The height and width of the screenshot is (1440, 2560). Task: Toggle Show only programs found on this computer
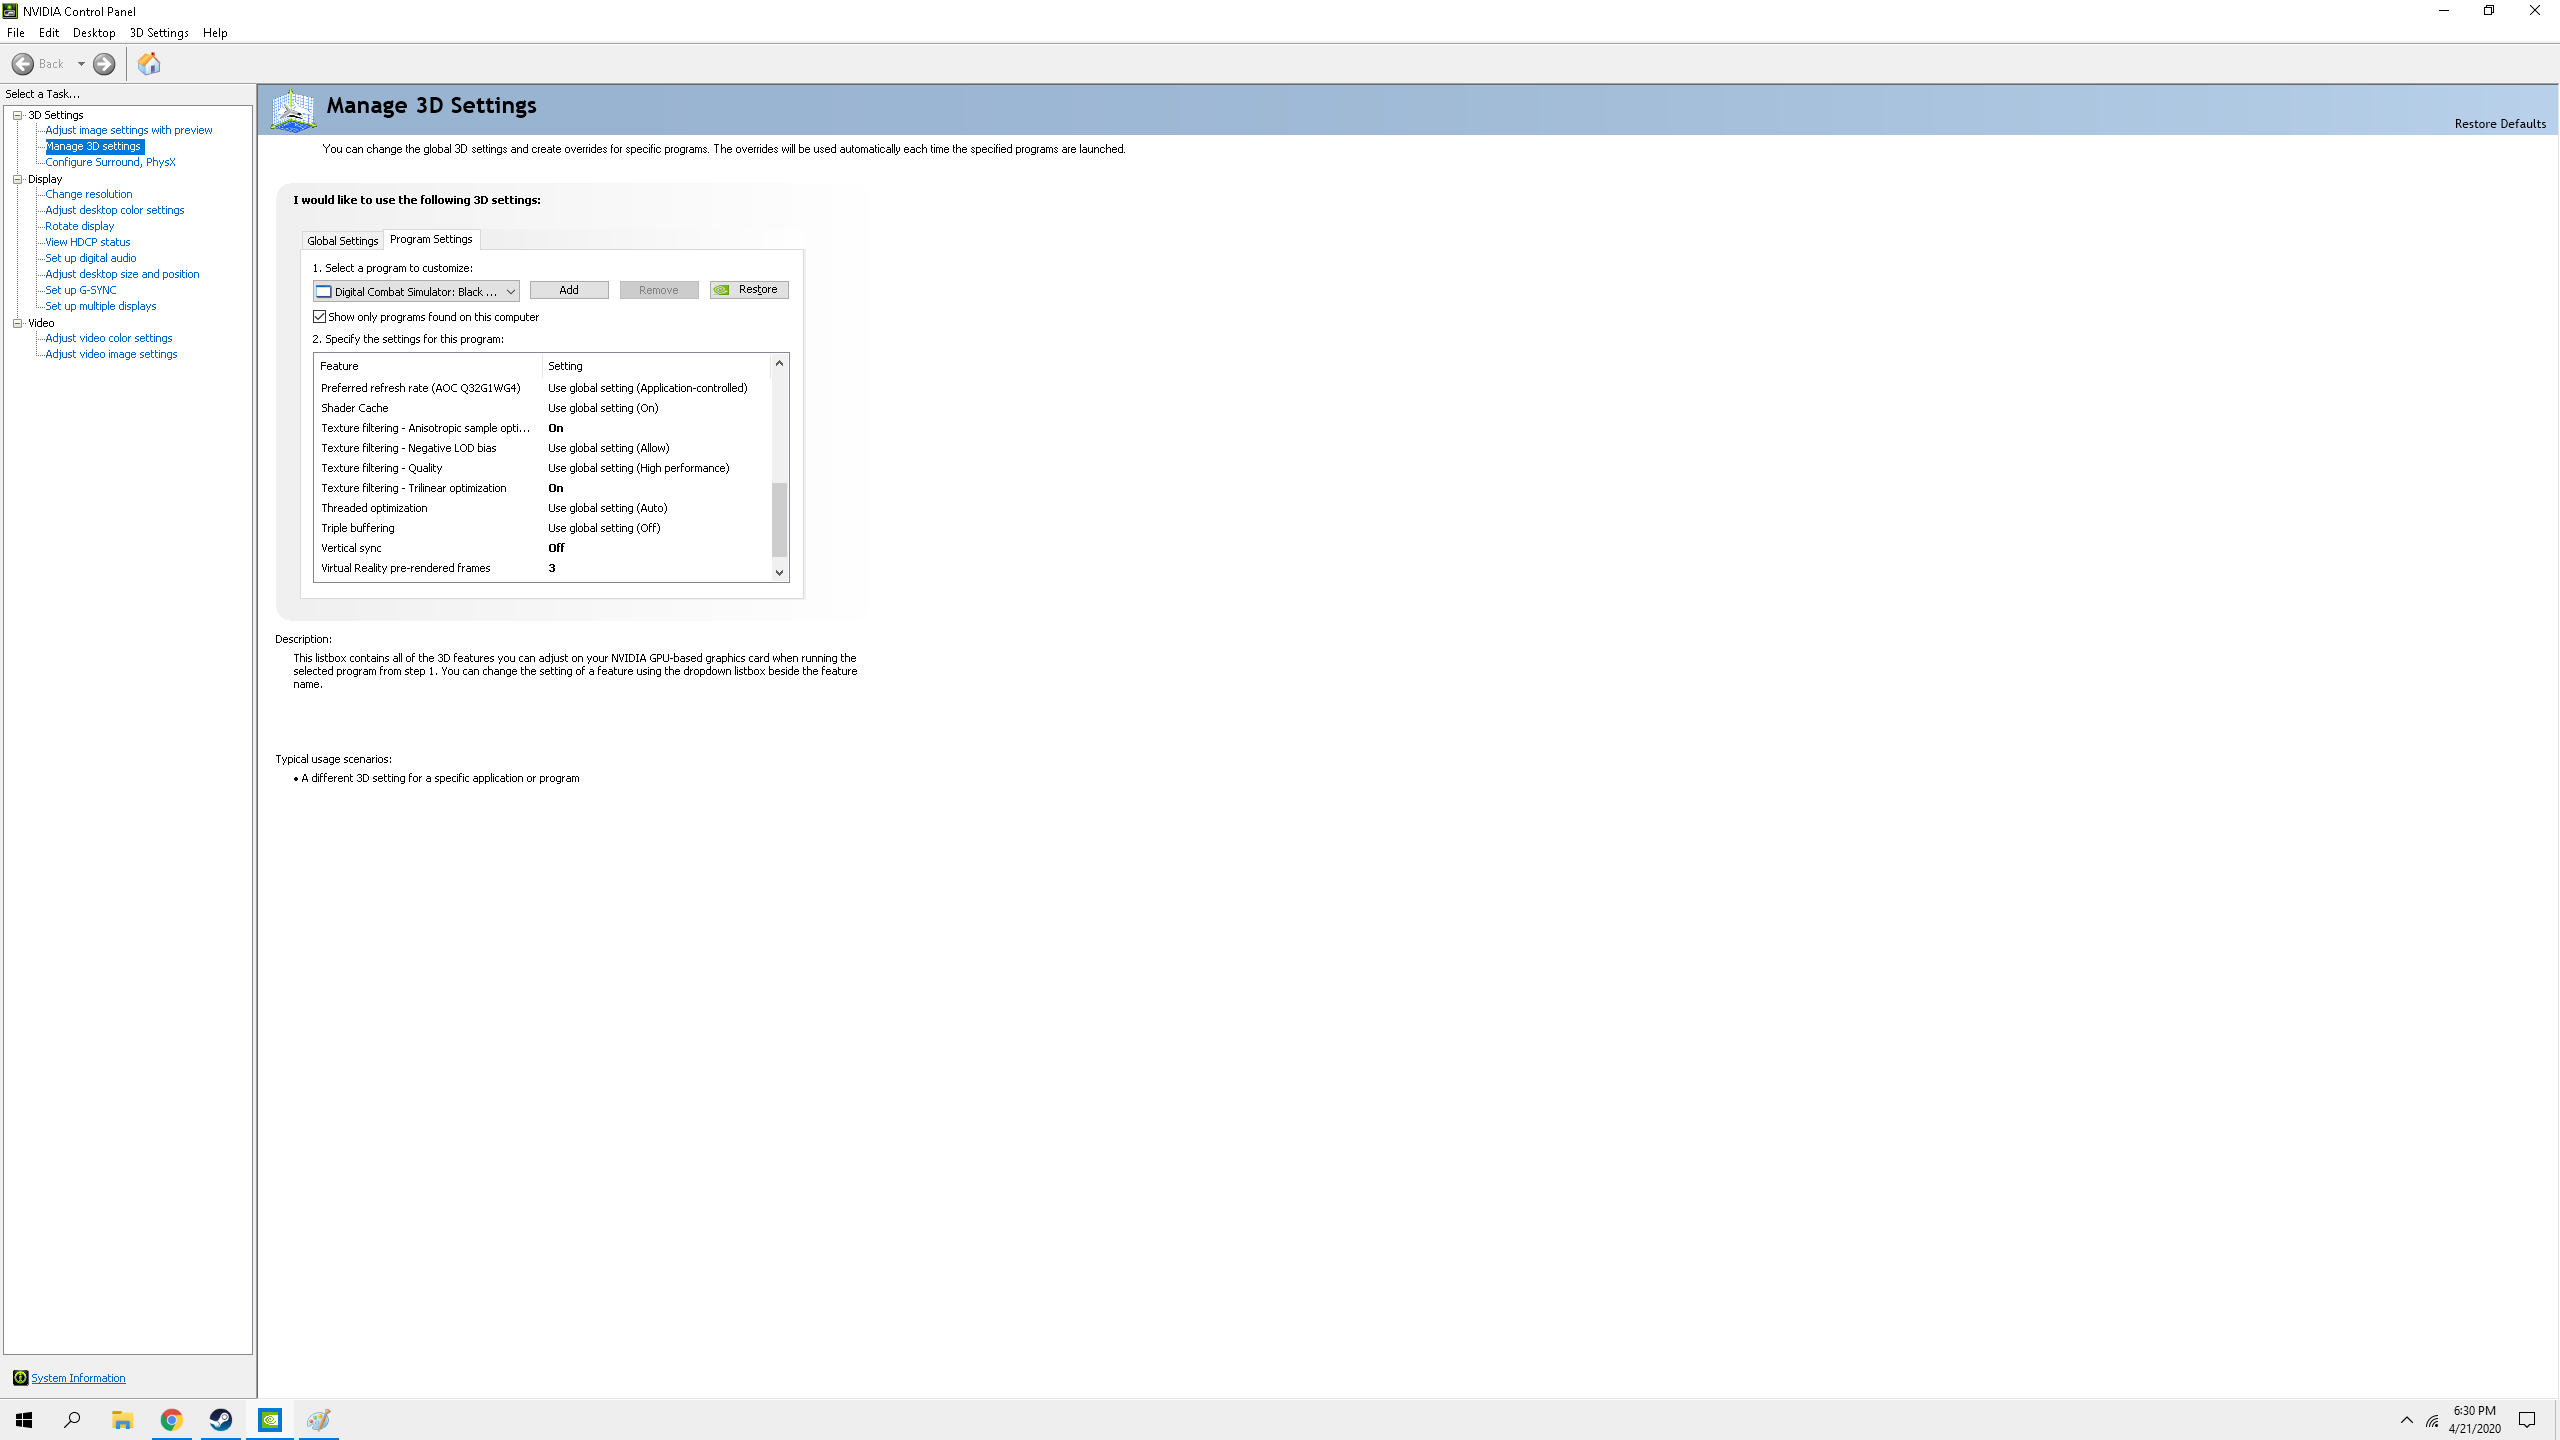320,317
